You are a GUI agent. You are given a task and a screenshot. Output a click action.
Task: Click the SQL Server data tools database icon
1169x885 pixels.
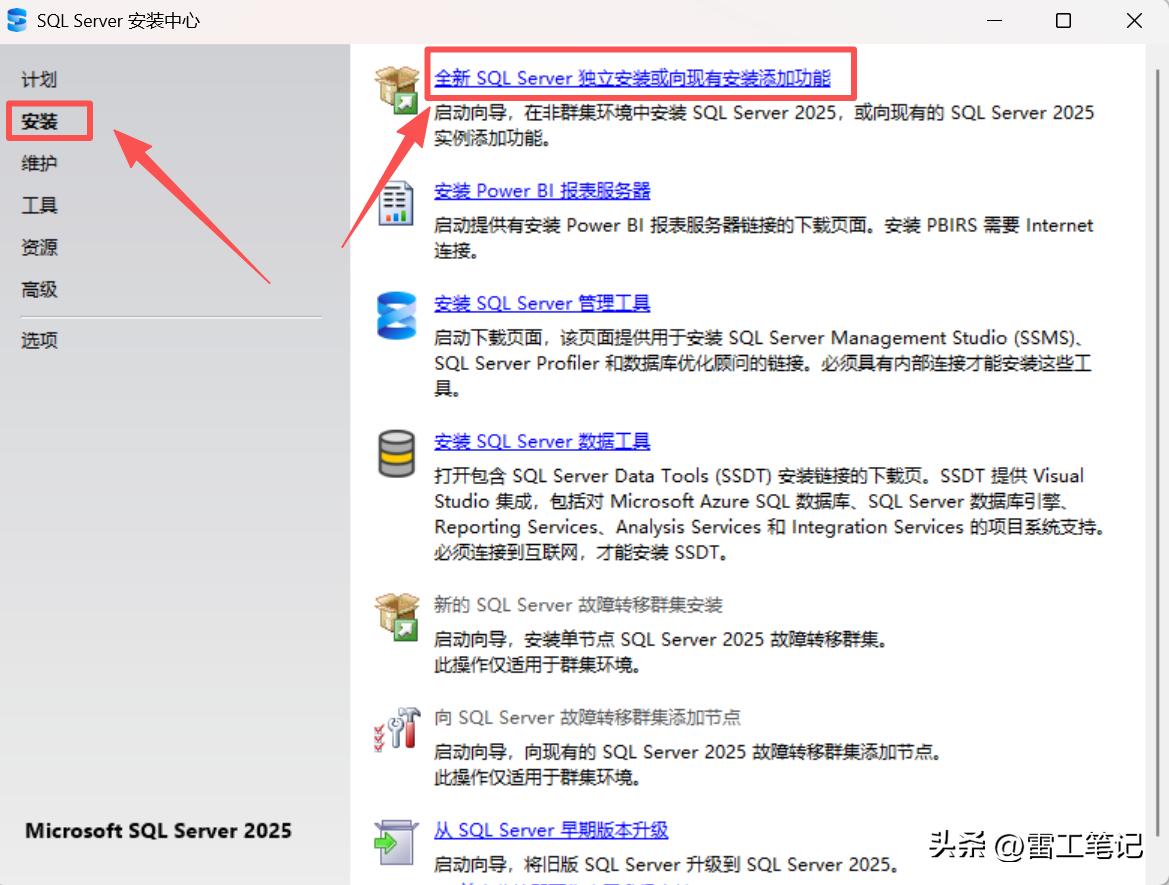coord(396,453)
